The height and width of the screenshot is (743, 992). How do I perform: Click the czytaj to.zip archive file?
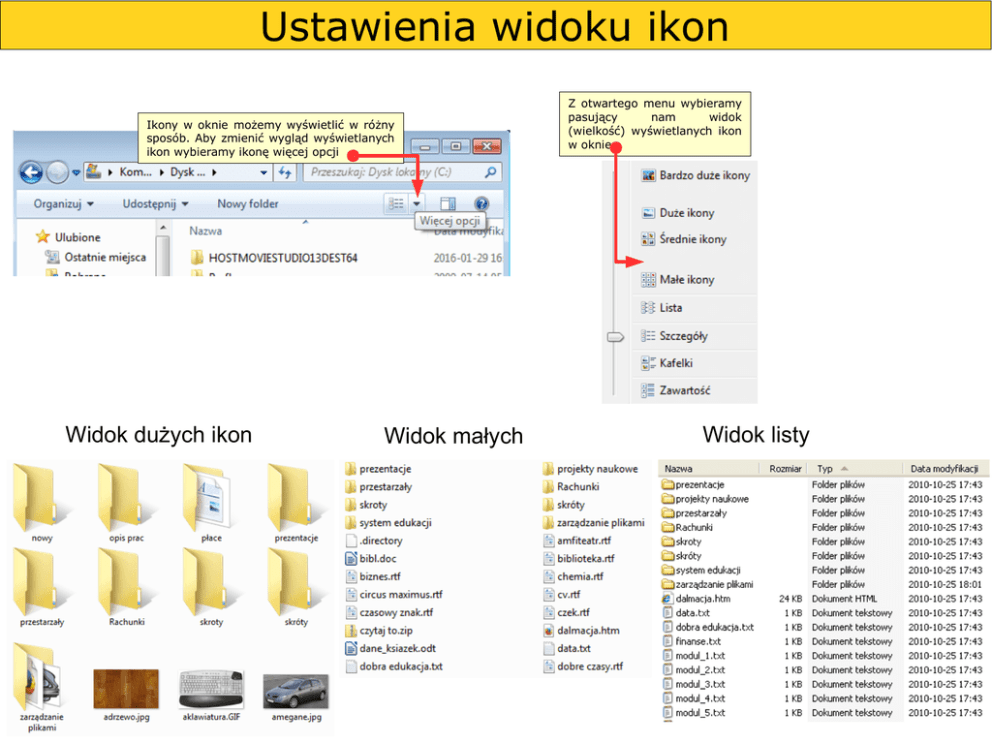pos(388,631)
